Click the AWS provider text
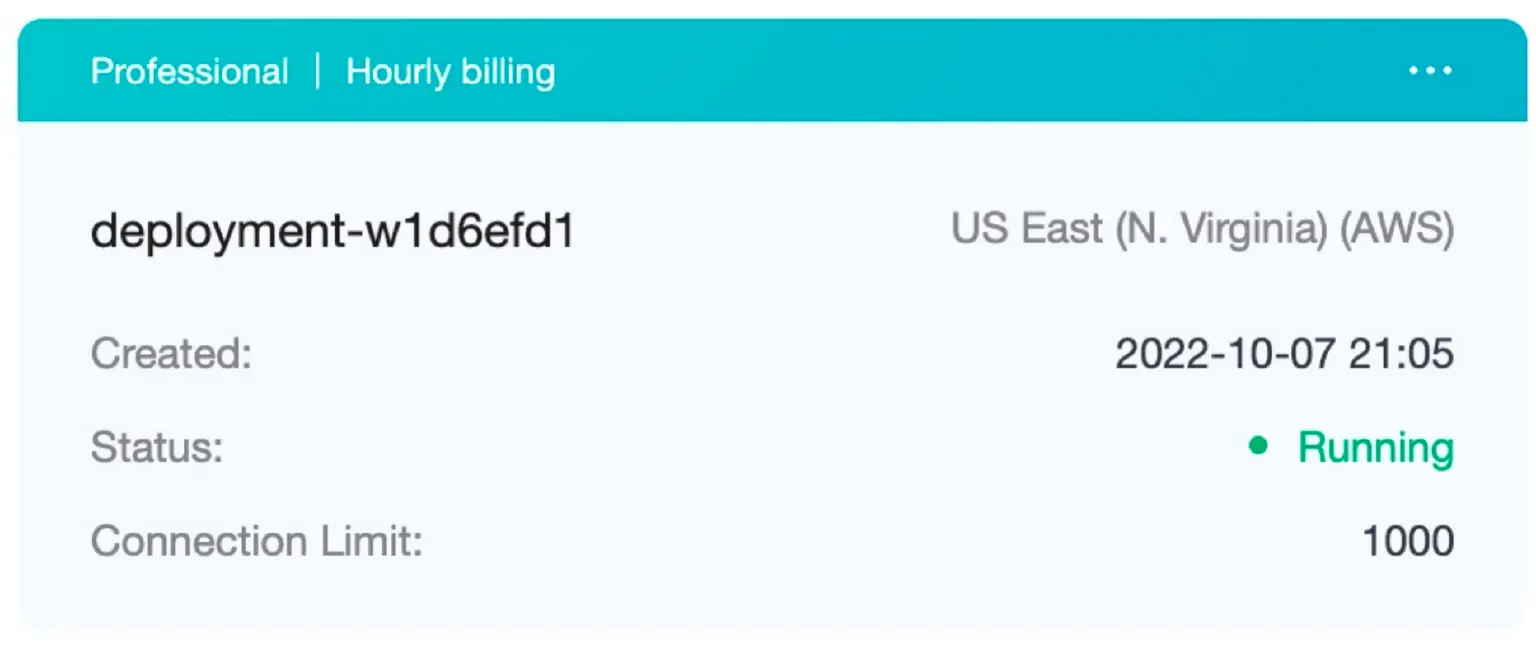Screen dimensions: 1536x658 pyautogui.click(x=1397, y=230)
